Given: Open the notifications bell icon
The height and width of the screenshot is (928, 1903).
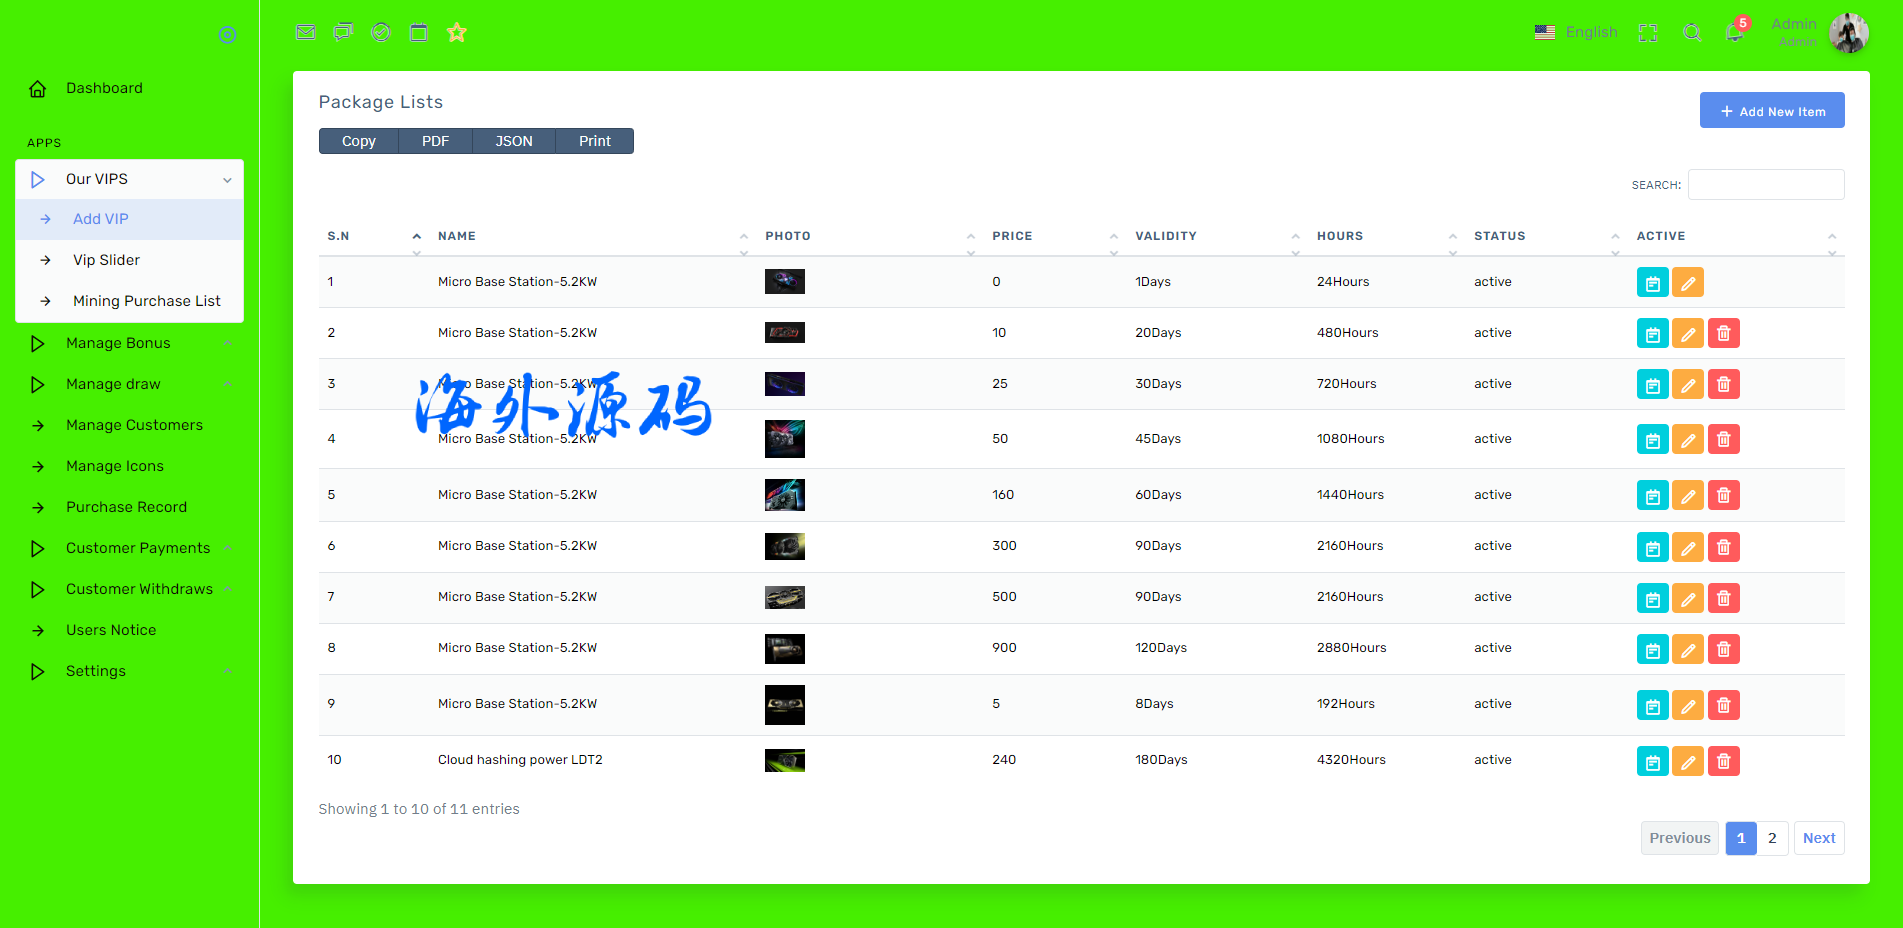Looking at the screenshot, I should [x=1735, y=32].
